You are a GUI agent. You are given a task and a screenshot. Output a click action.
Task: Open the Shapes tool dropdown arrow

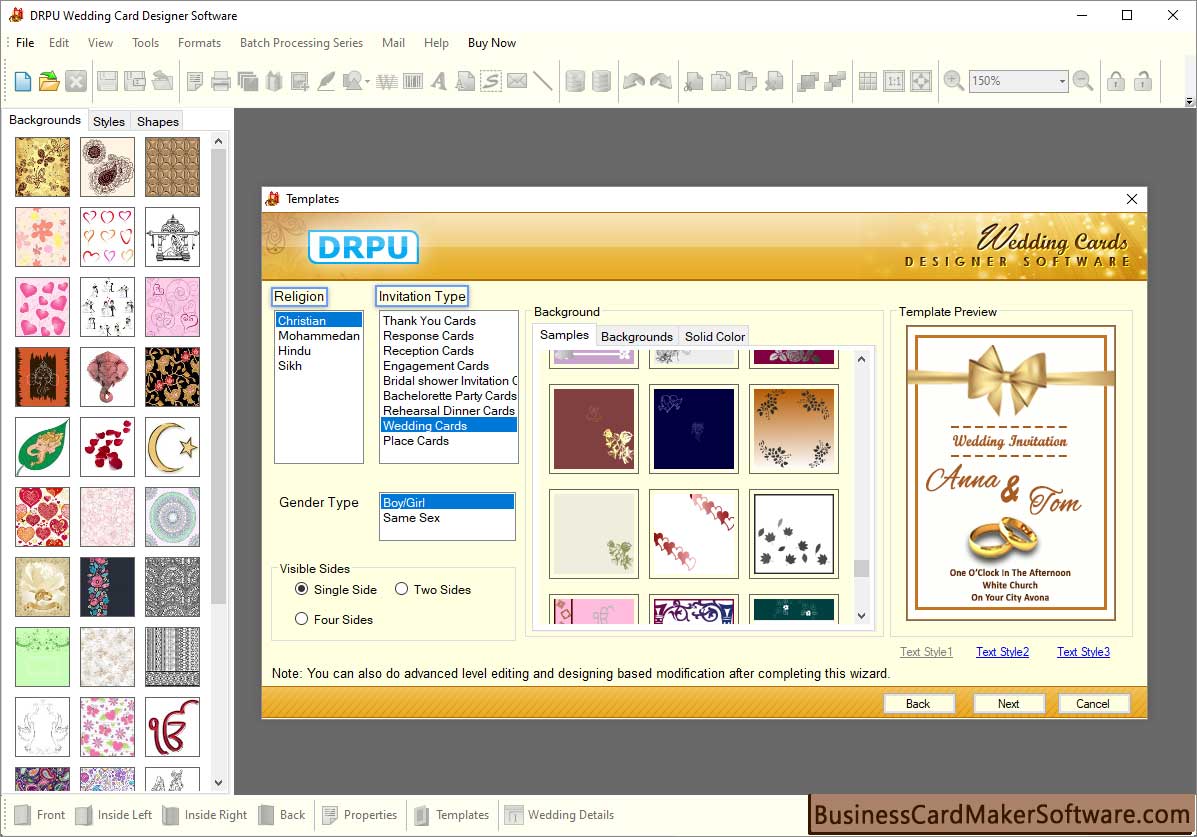pos(367,81)
